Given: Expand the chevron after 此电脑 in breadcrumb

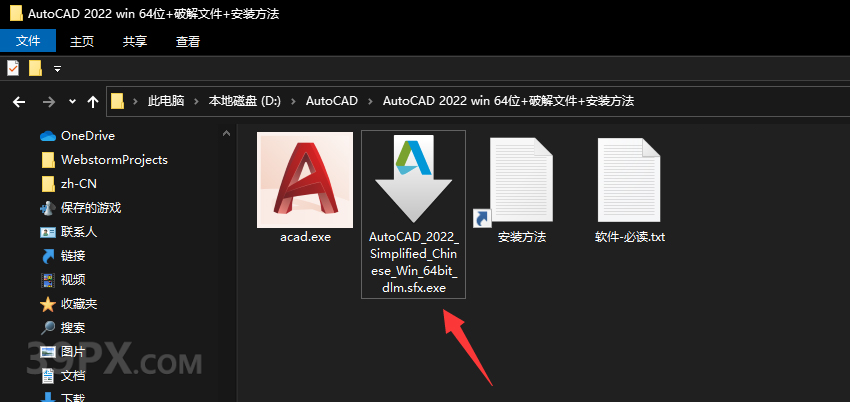Looking at the screenshot, I should (197, 101).
